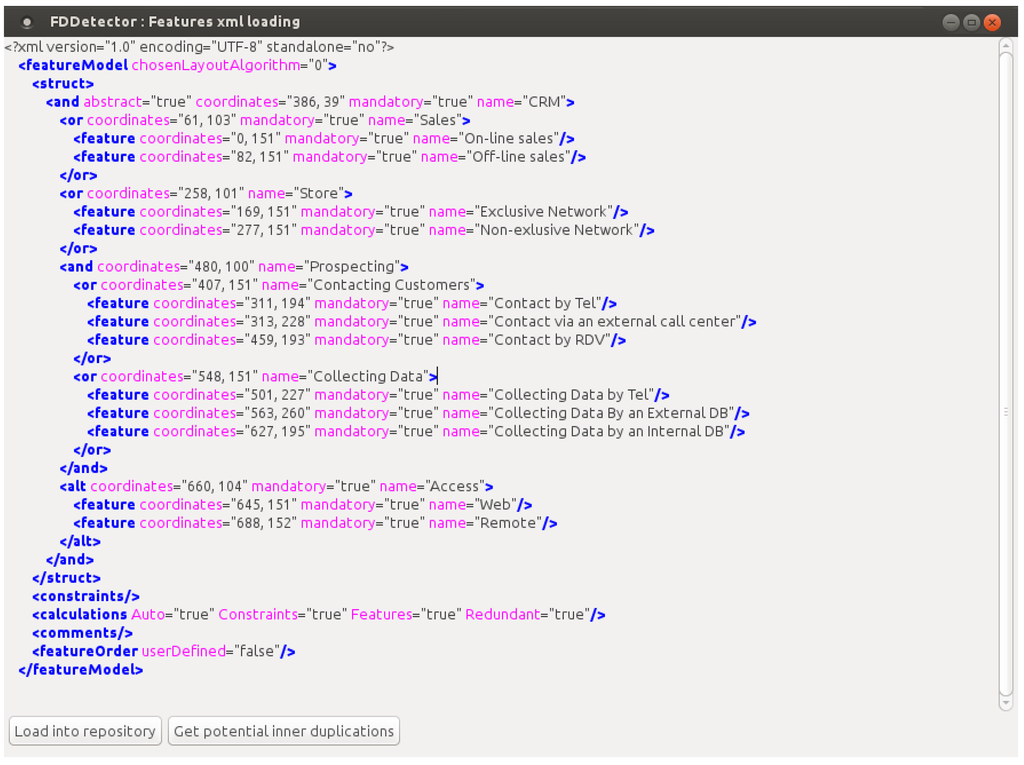
Task: Open window menu icon in title bar
Action: [27, 22]
